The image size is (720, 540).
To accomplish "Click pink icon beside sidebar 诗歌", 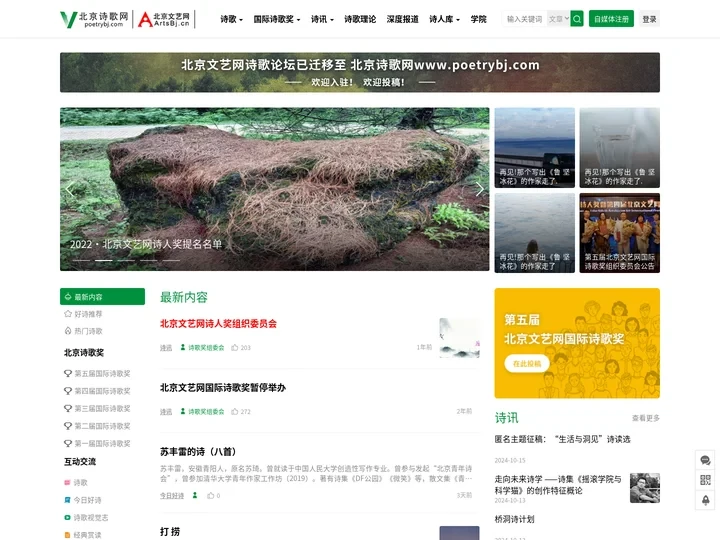I will point(67,483).
